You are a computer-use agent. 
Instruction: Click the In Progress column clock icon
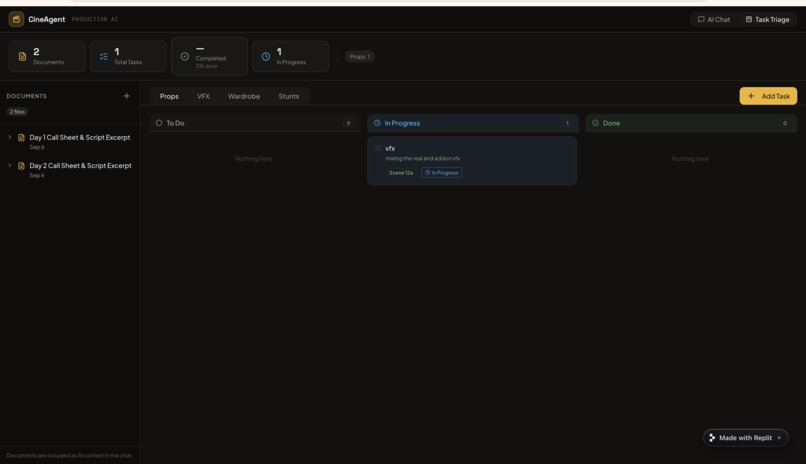click(377, 123)
